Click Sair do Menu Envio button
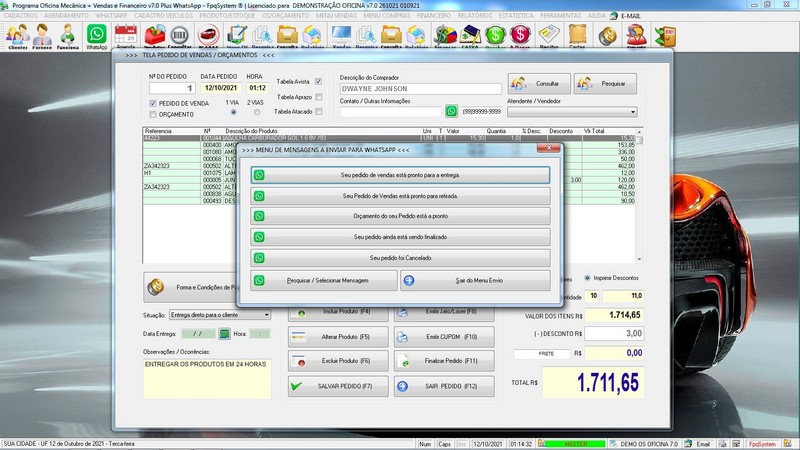Viewport: 800px width, 450px height. pos(476,281)
